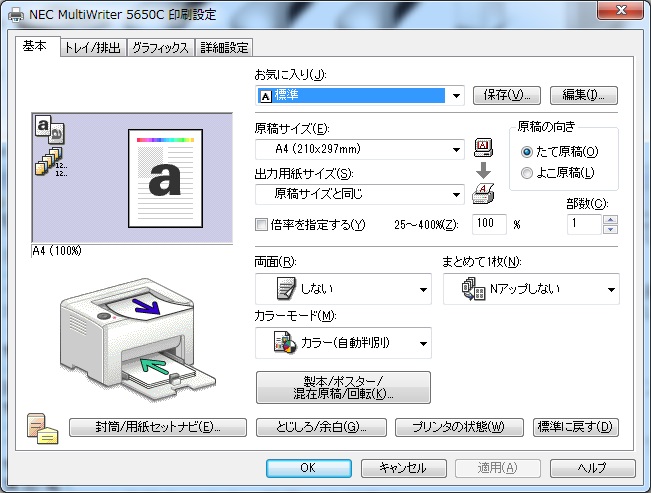The height and width of the screenshot is (493, 651).
Task: Click the 保存 button
Action: coord(507,95)
